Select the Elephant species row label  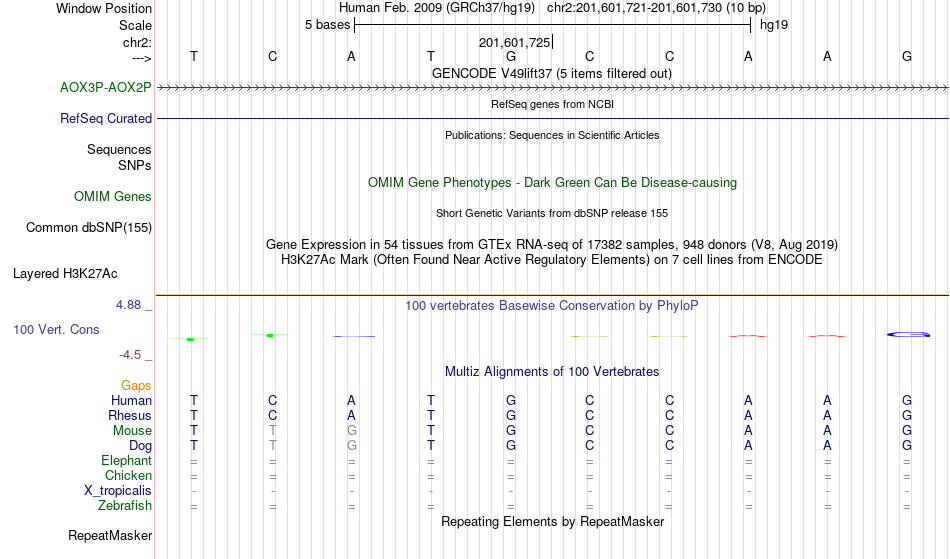coord(126,460)
